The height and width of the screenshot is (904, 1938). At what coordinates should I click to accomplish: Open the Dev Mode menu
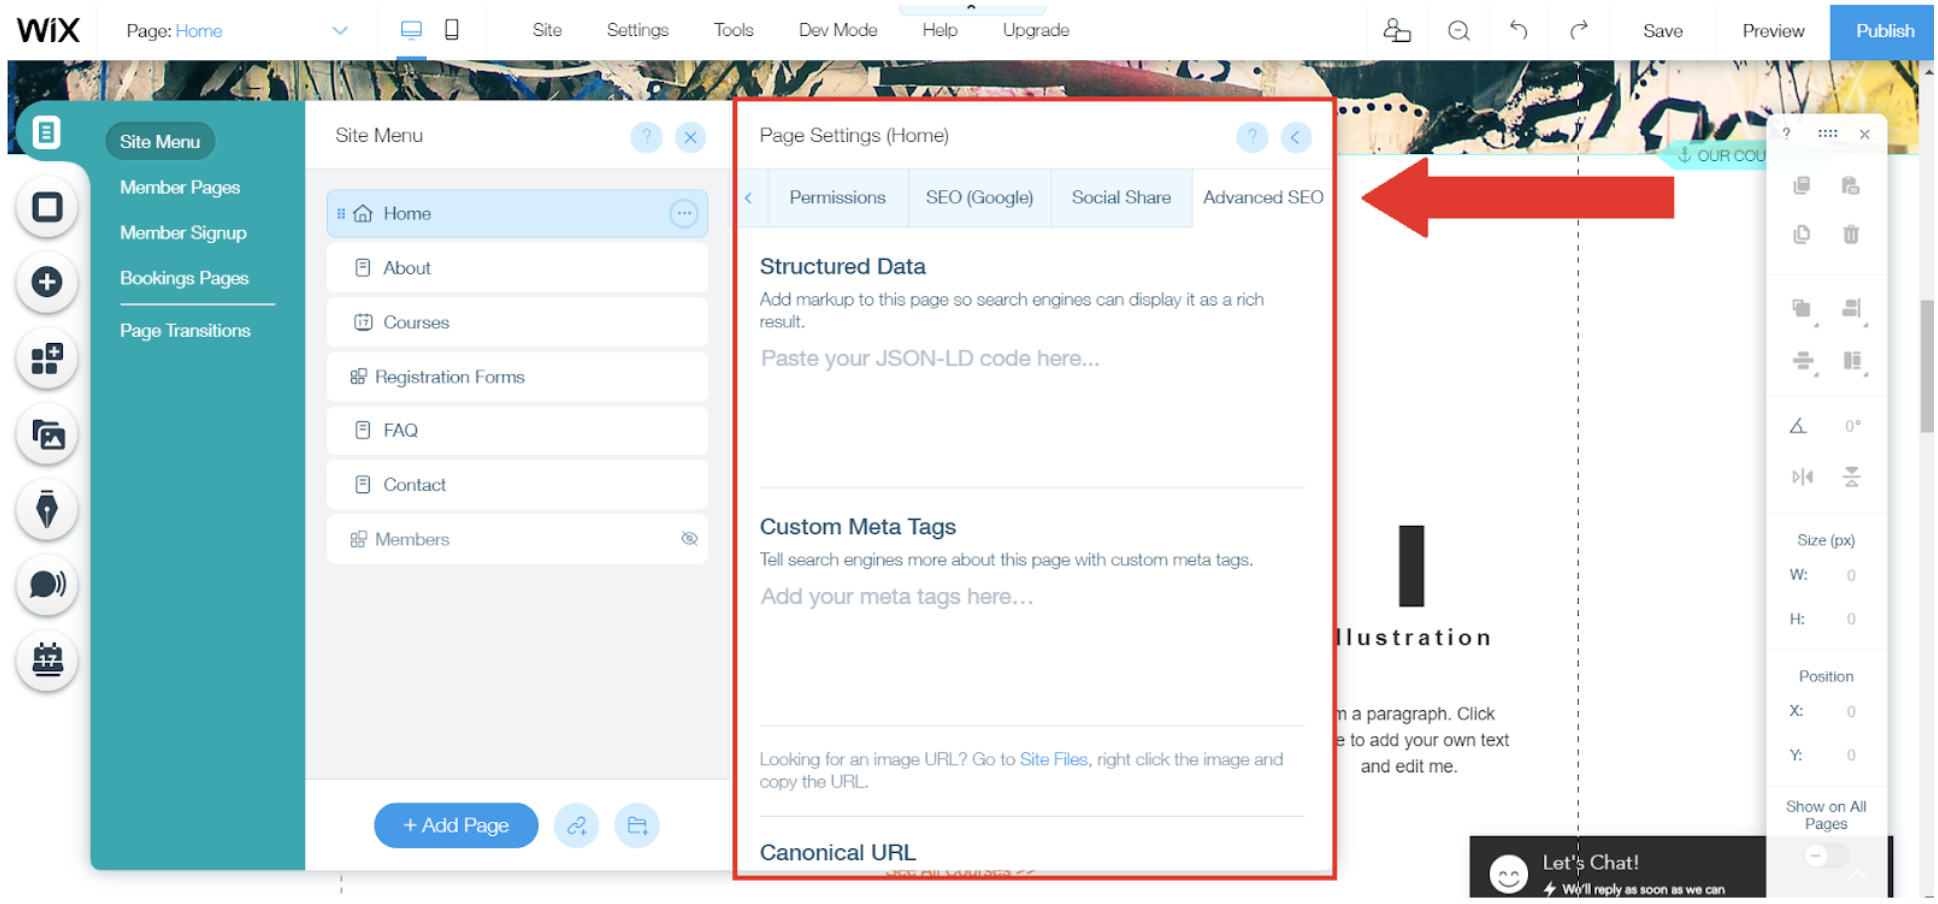point(838,30)
